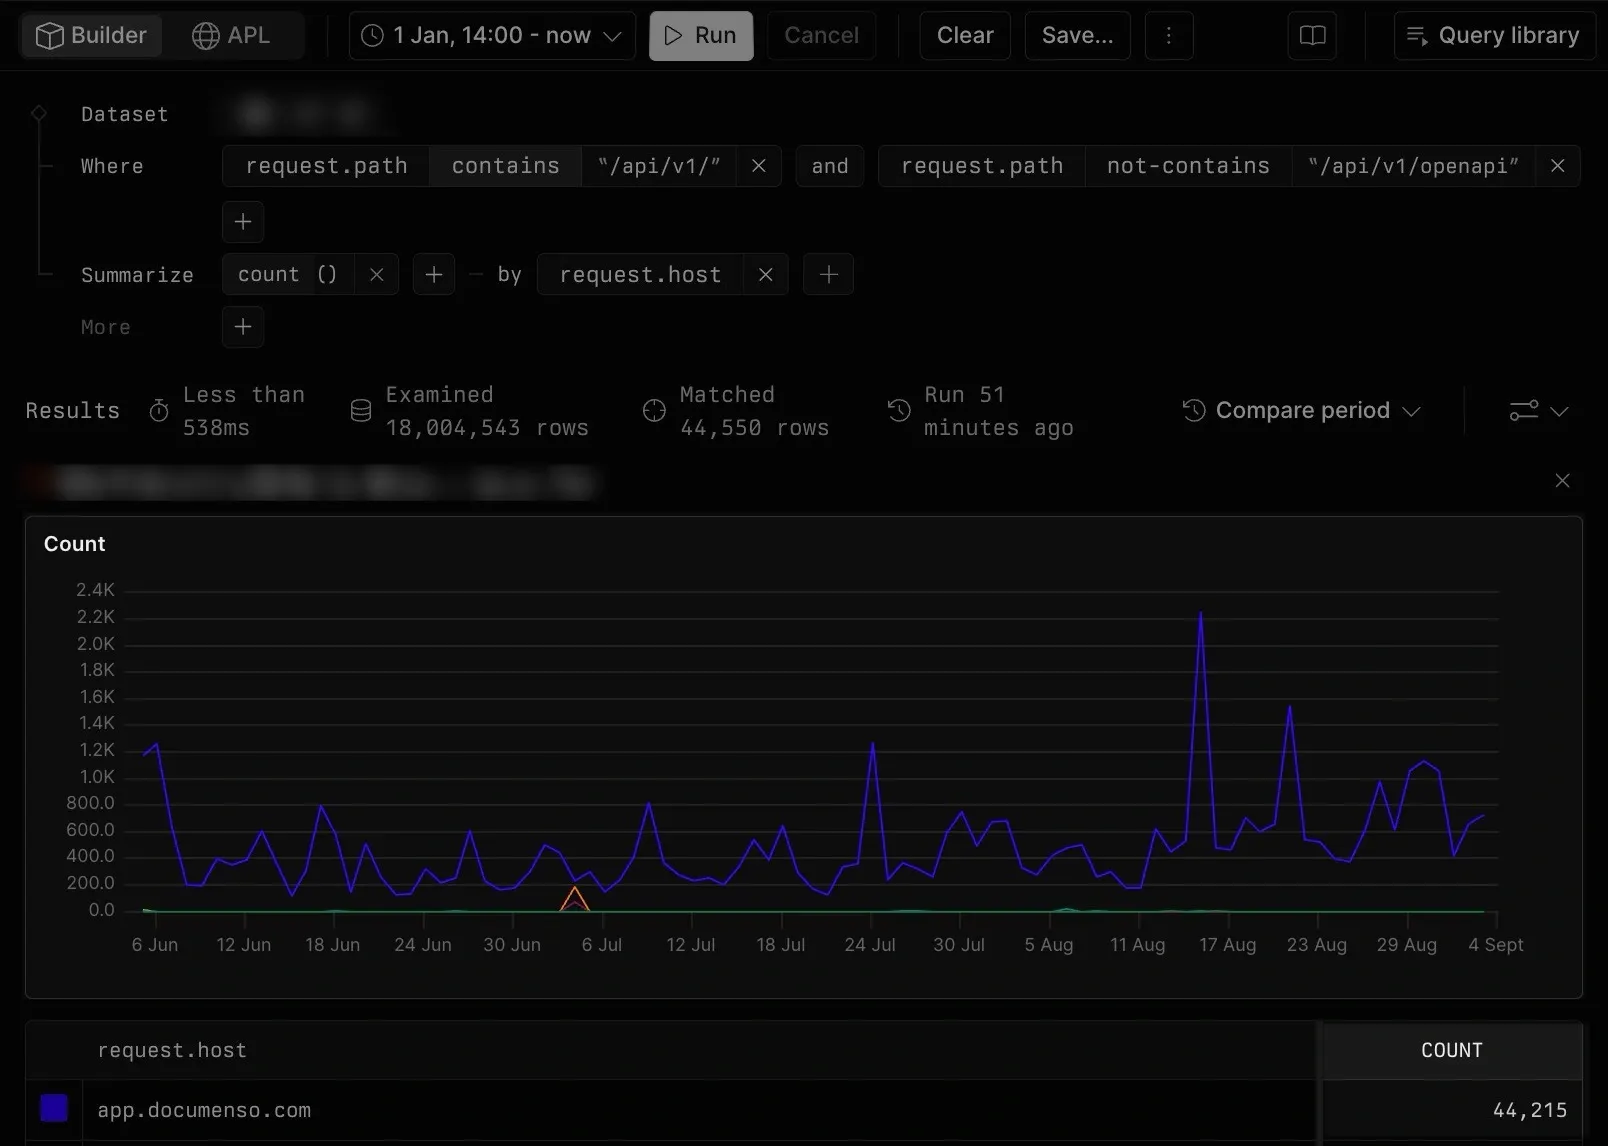
Task: Sort by the COUNT column header
Action: coord(1452,1050)
